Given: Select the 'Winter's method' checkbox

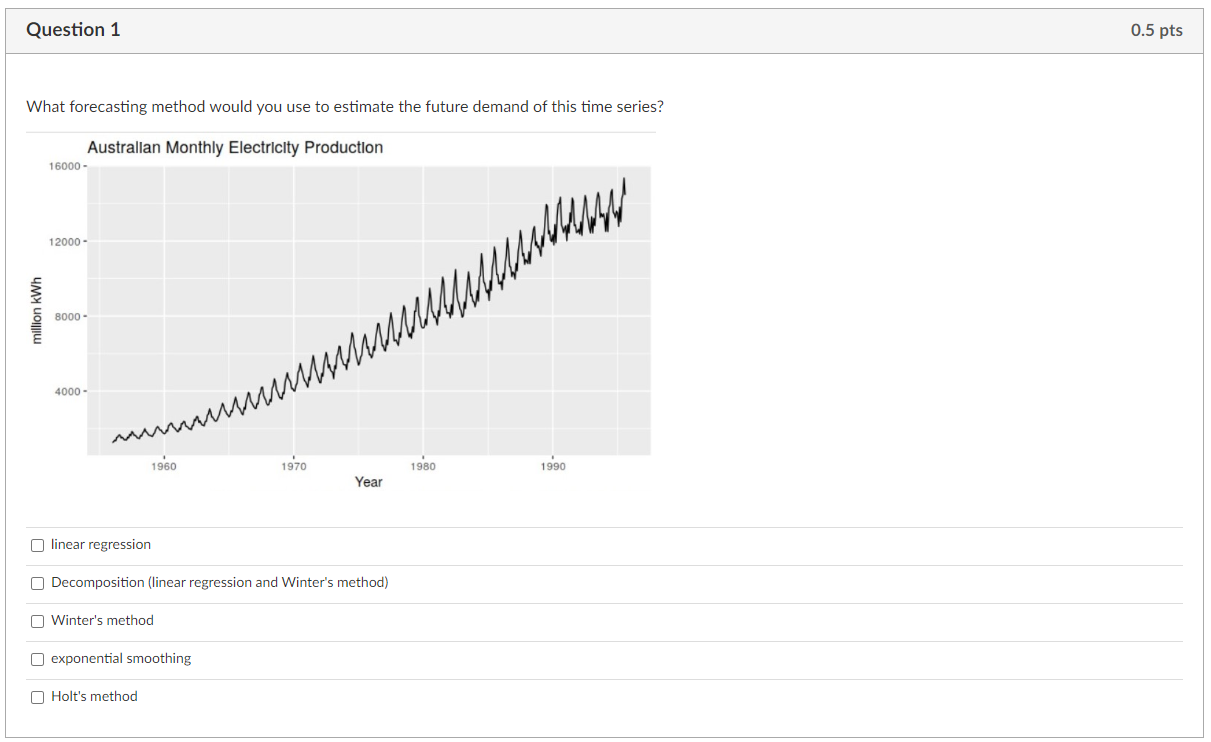Looking at the screenshot, I should pos(37,621).
